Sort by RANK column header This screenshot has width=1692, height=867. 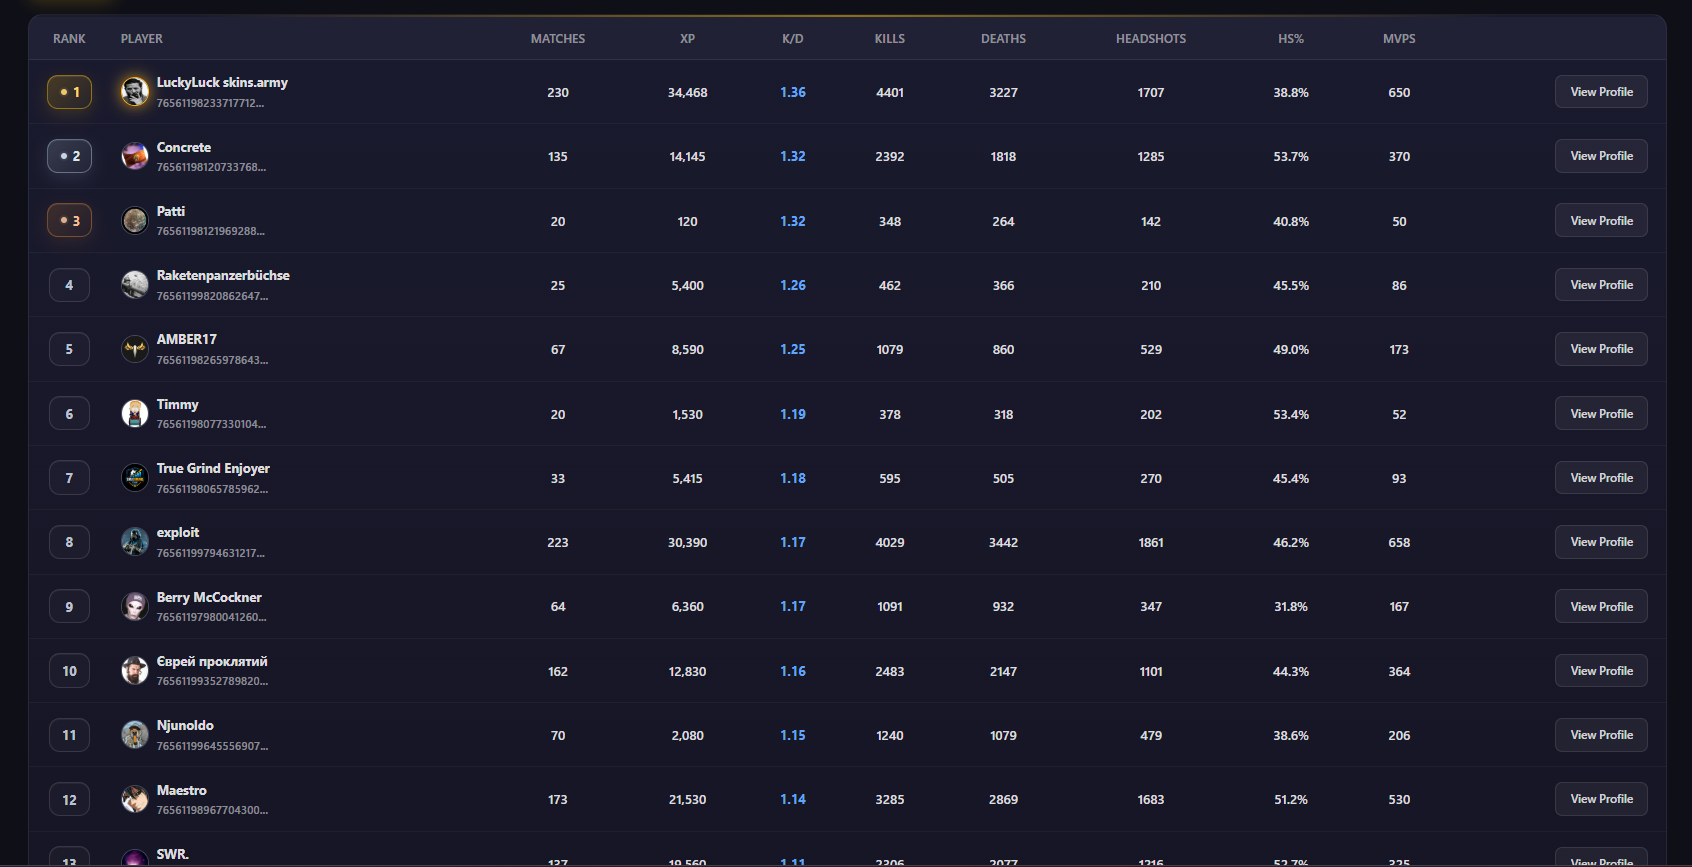tap(69, 39)
